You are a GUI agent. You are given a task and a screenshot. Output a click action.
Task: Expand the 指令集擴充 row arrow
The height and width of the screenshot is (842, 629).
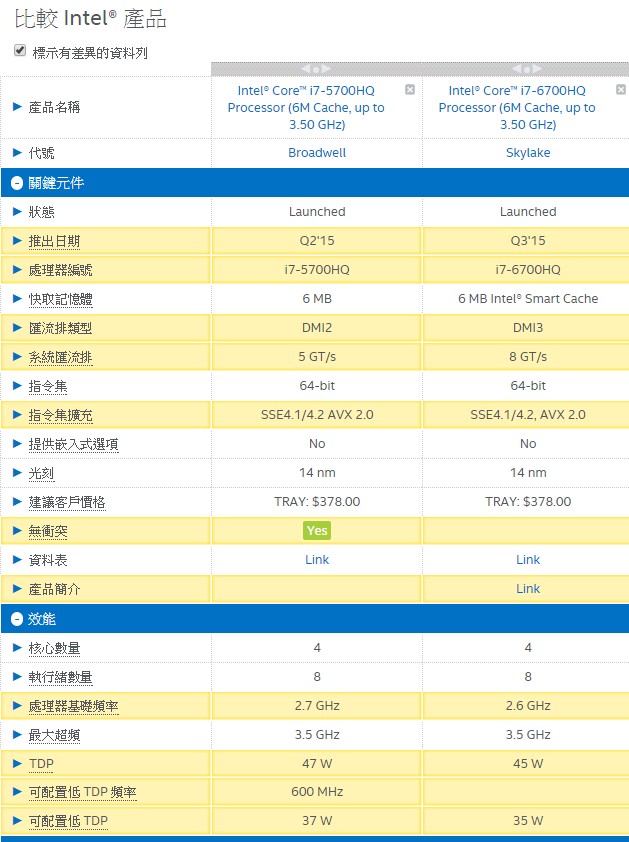[17, 415]
